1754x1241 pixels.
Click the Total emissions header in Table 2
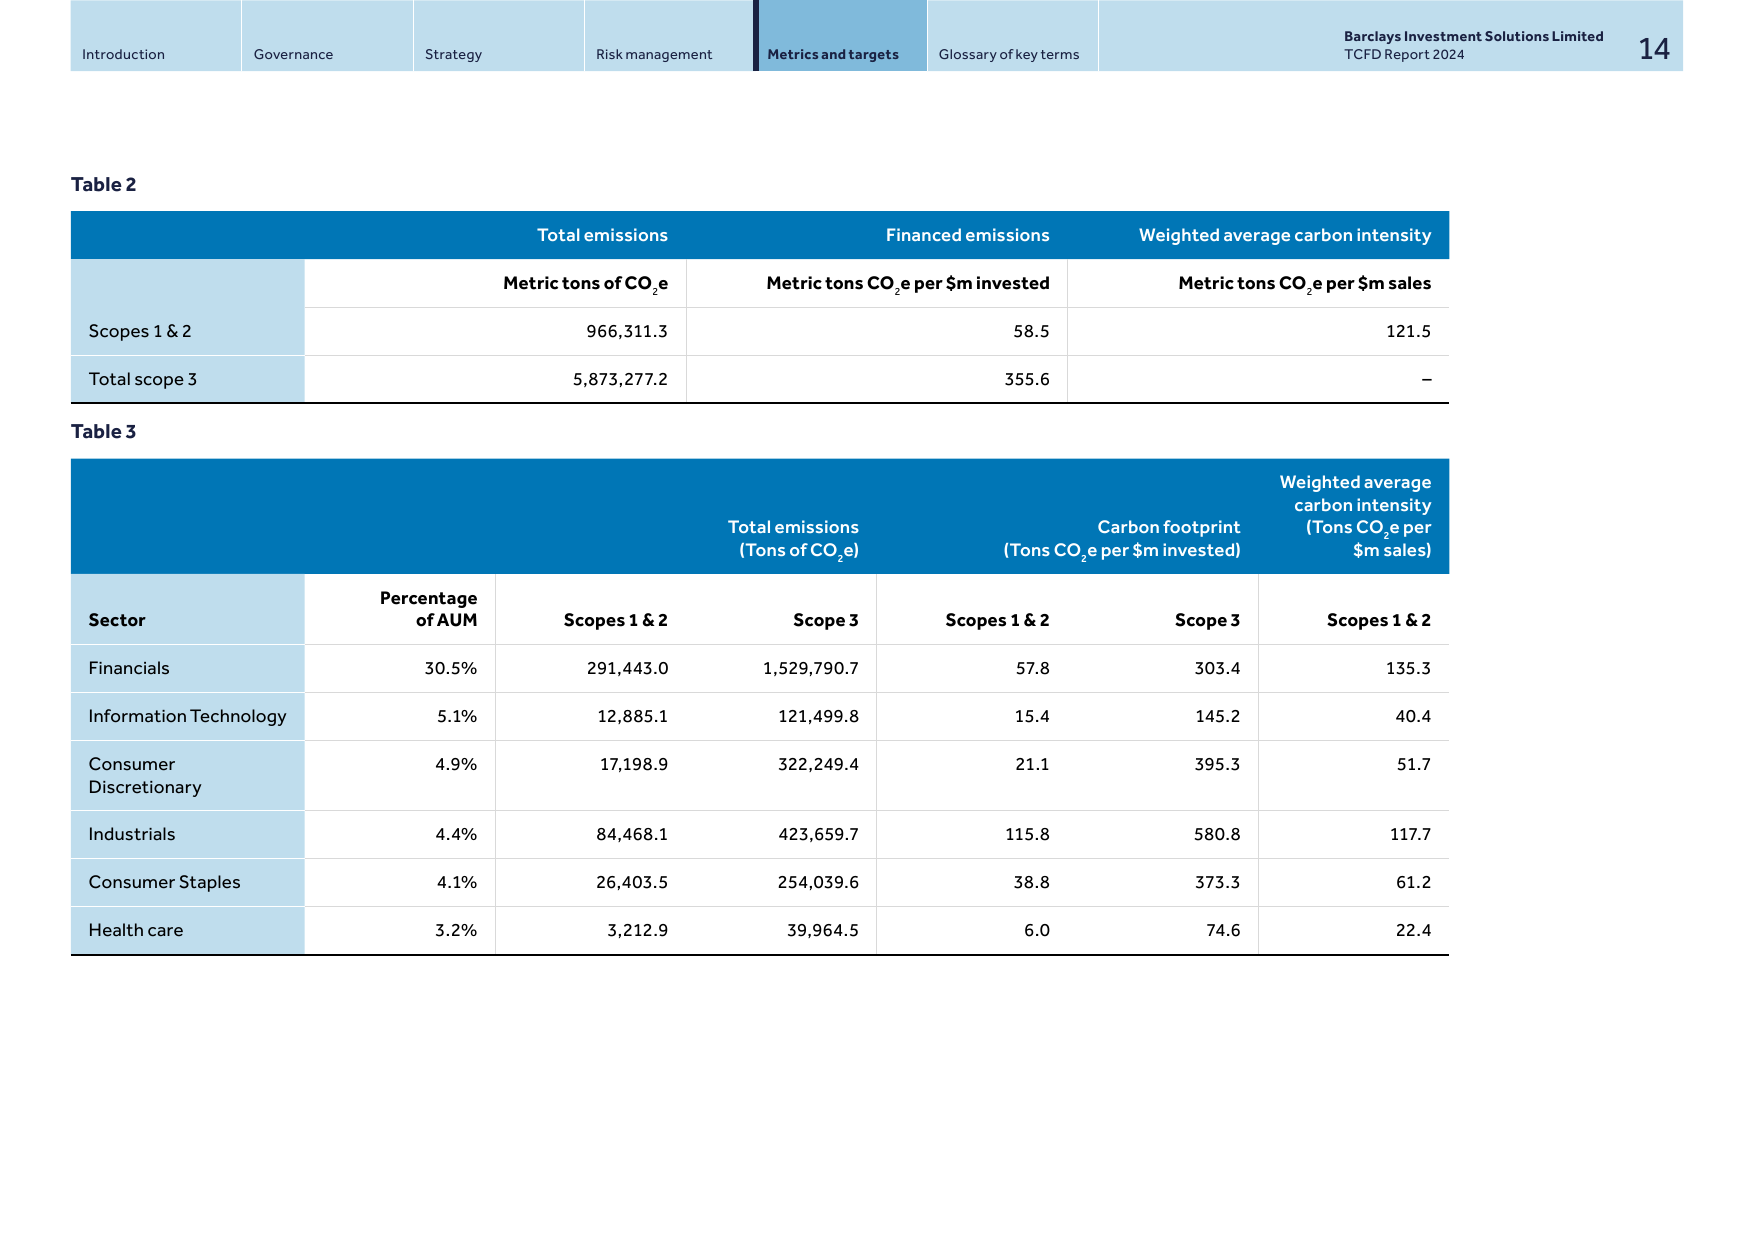[x=602, y=235]
